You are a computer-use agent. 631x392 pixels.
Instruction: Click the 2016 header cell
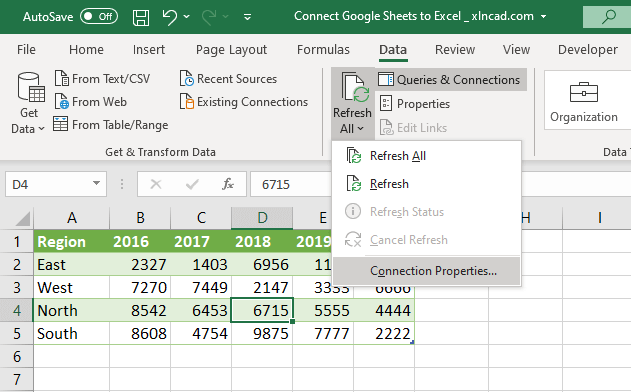(140, 241)
